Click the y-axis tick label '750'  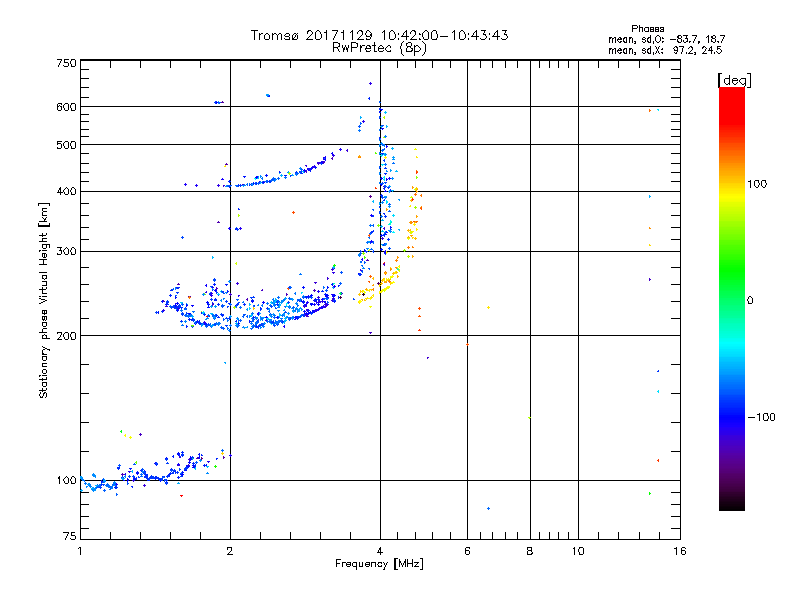point(67,63)
